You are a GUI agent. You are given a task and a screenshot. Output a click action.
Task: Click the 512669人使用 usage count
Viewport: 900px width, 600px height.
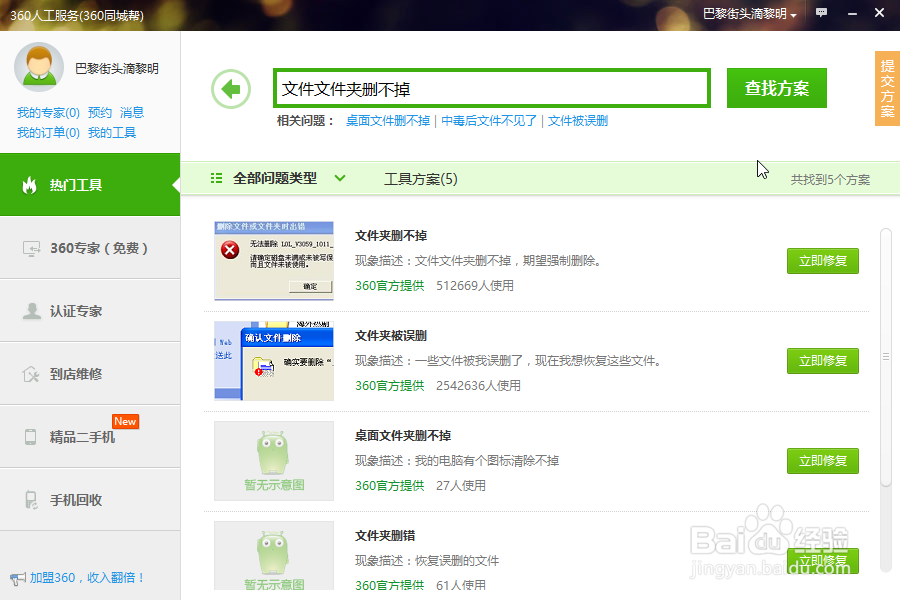475,285
